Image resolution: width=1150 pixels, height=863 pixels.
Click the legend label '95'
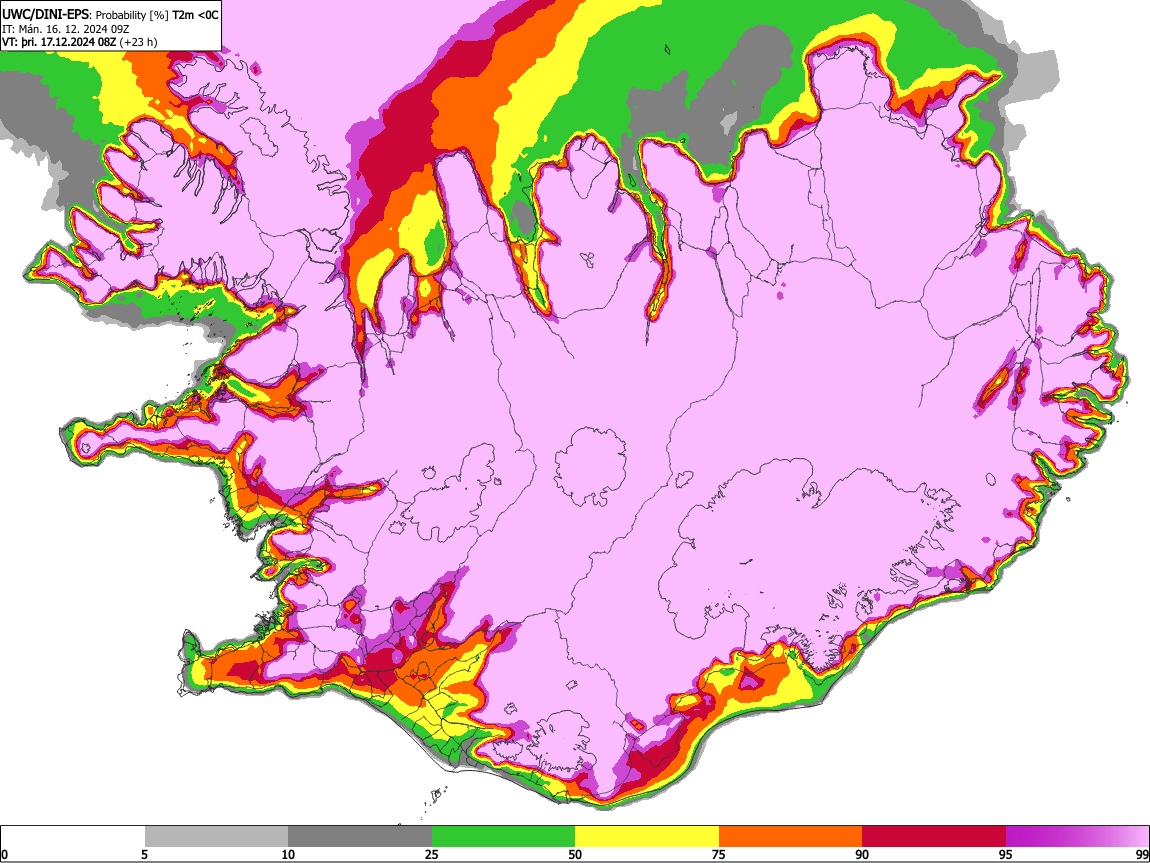tap(1006, 855)
